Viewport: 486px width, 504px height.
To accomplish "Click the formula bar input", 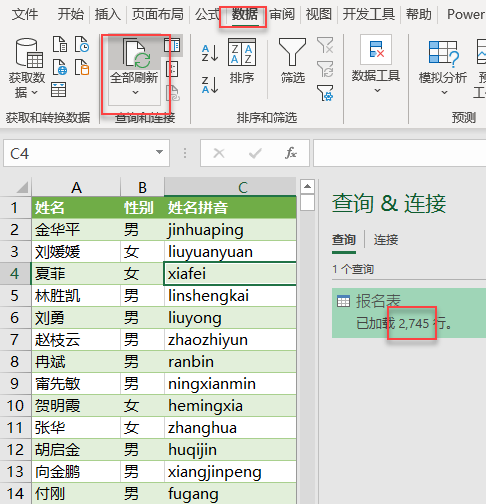I will pos(399,153).
